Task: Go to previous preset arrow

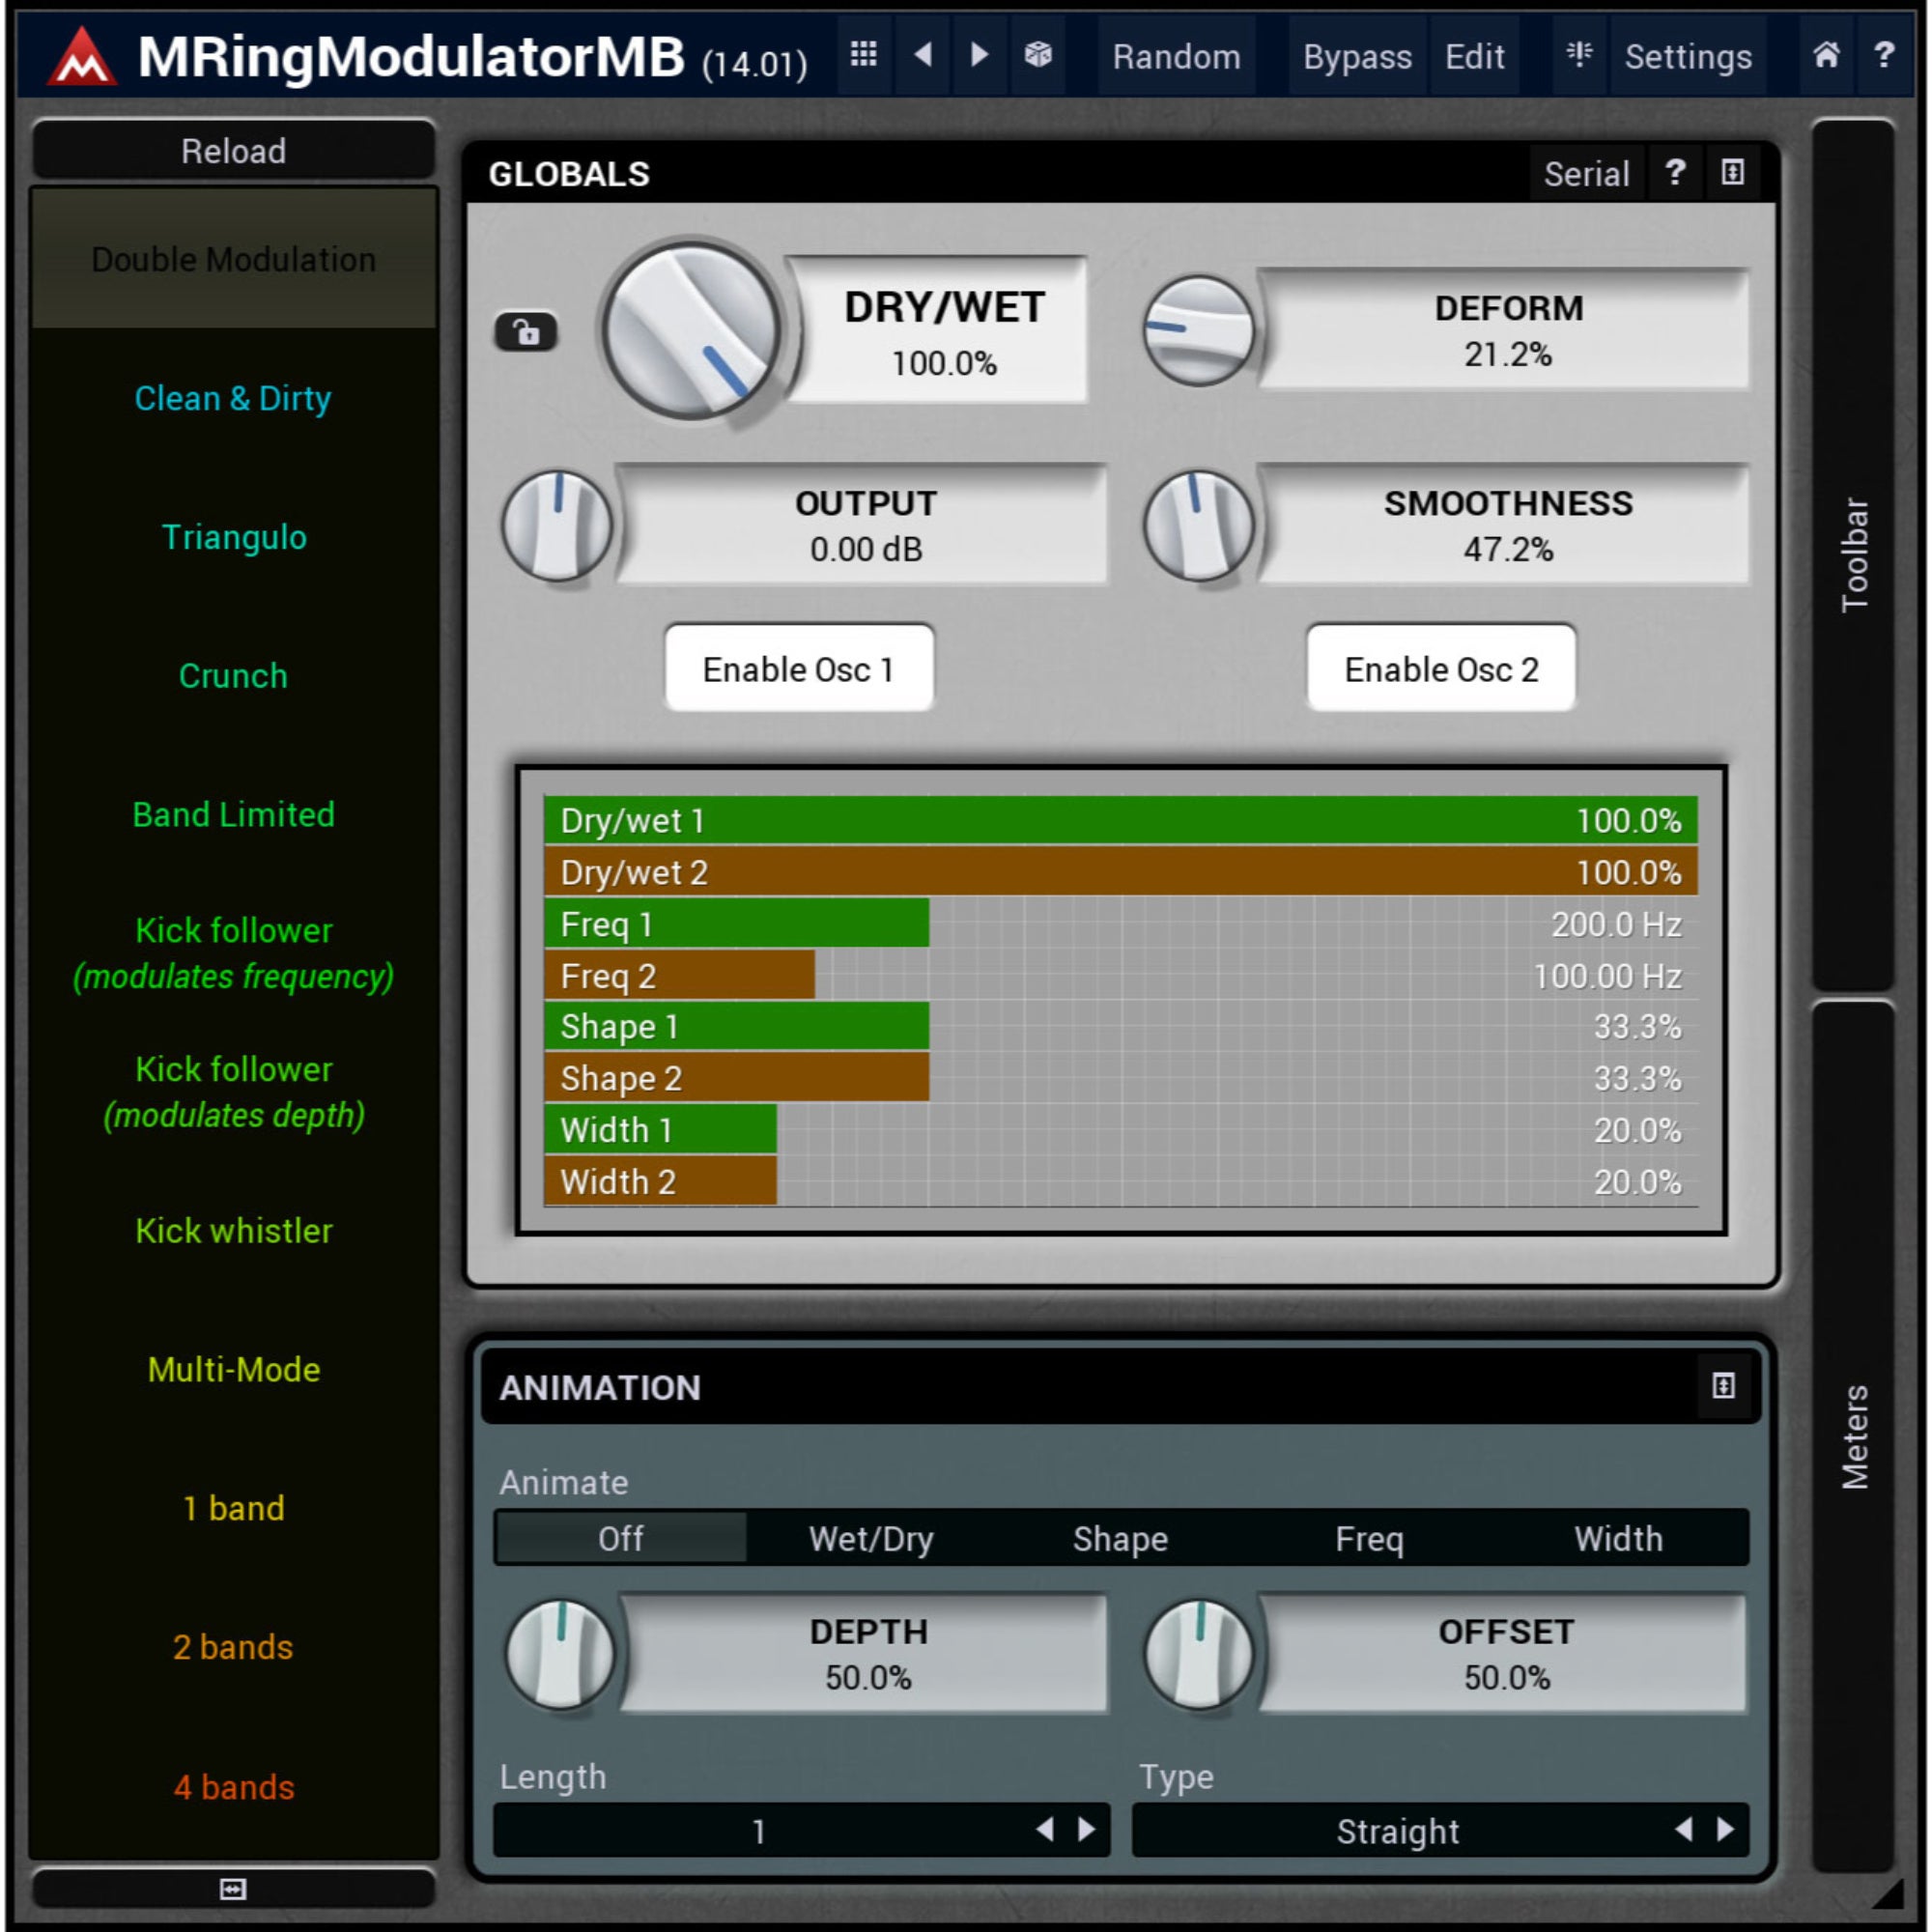Action: coord(923,55)
